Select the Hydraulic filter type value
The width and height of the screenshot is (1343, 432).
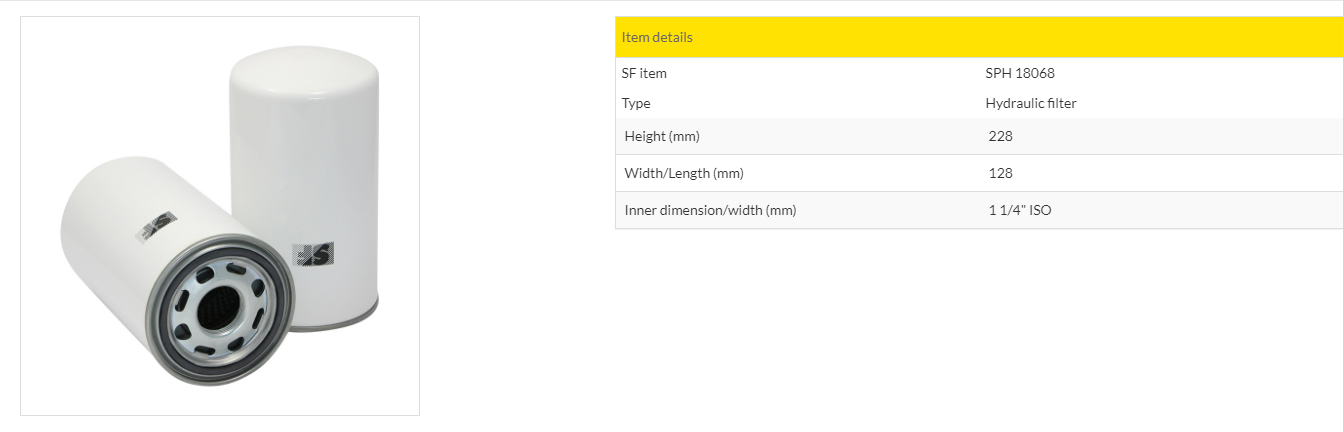1031,103
